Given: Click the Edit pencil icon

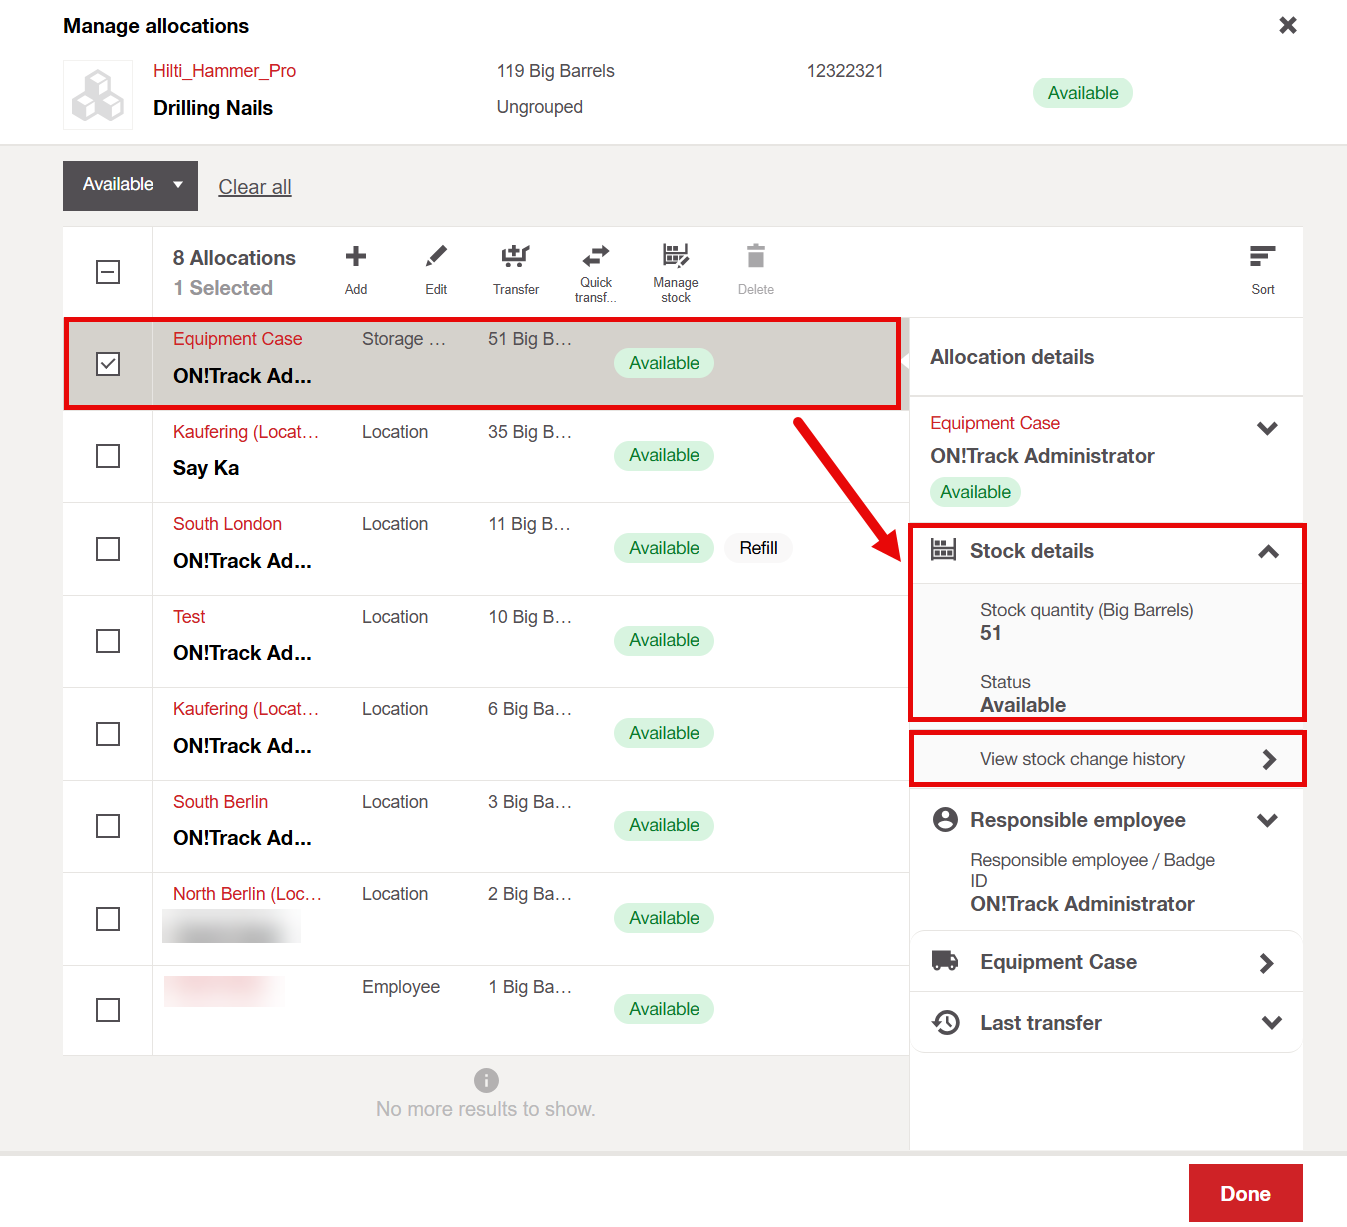Looking at the screenshot, I should [436, 258].
